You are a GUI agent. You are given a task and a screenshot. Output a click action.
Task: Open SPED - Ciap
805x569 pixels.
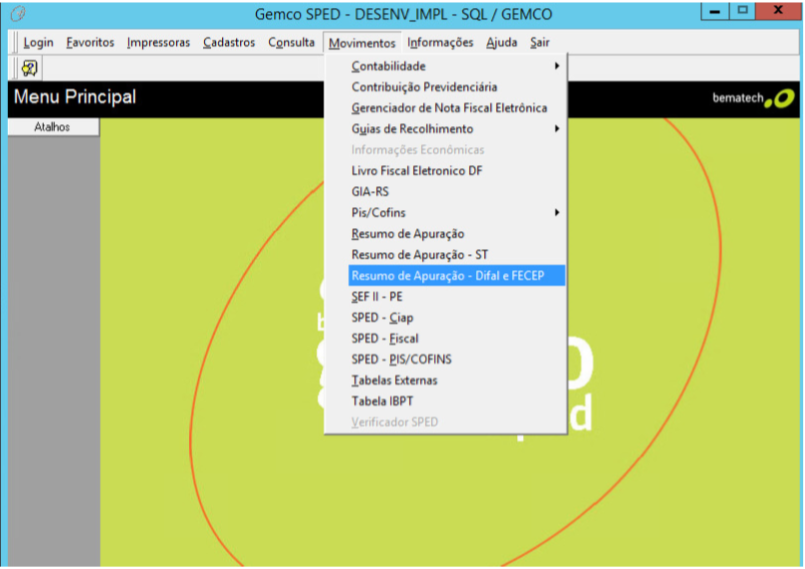pos(445,318)
